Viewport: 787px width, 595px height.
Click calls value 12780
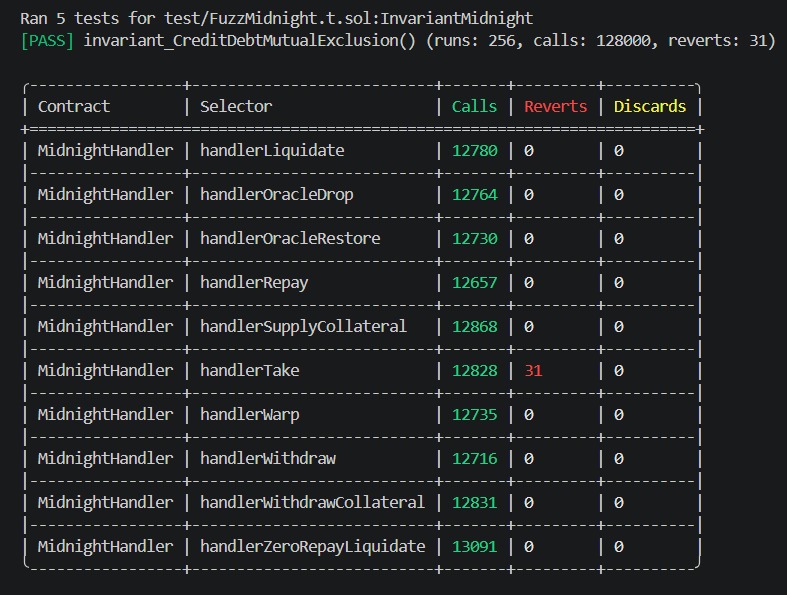(x=474, y=151)
